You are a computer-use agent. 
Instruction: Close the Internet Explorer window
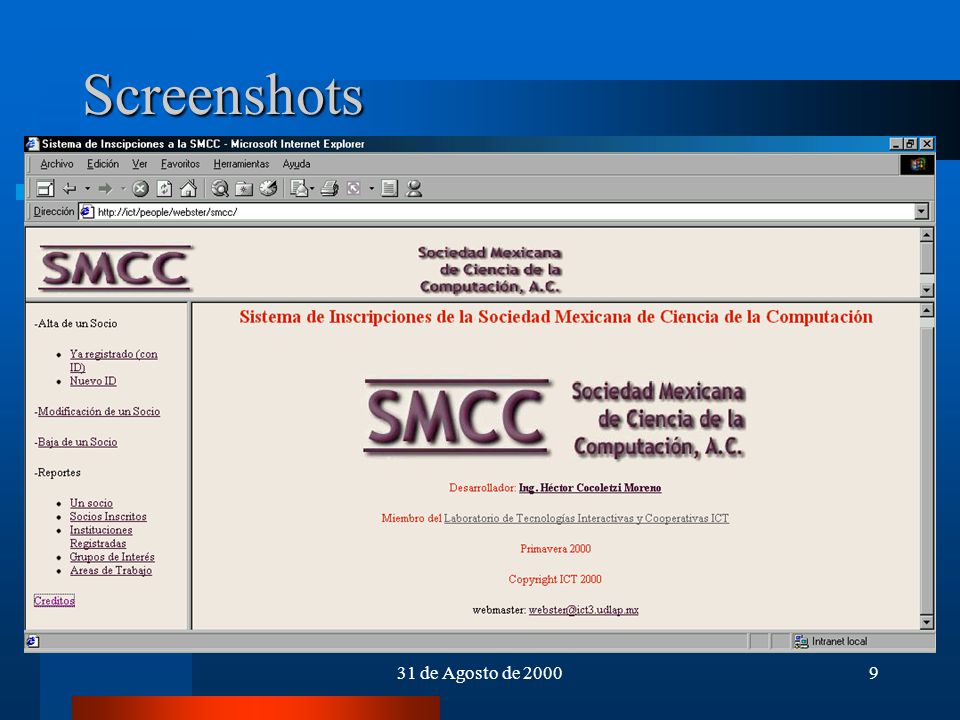[927, 144]
